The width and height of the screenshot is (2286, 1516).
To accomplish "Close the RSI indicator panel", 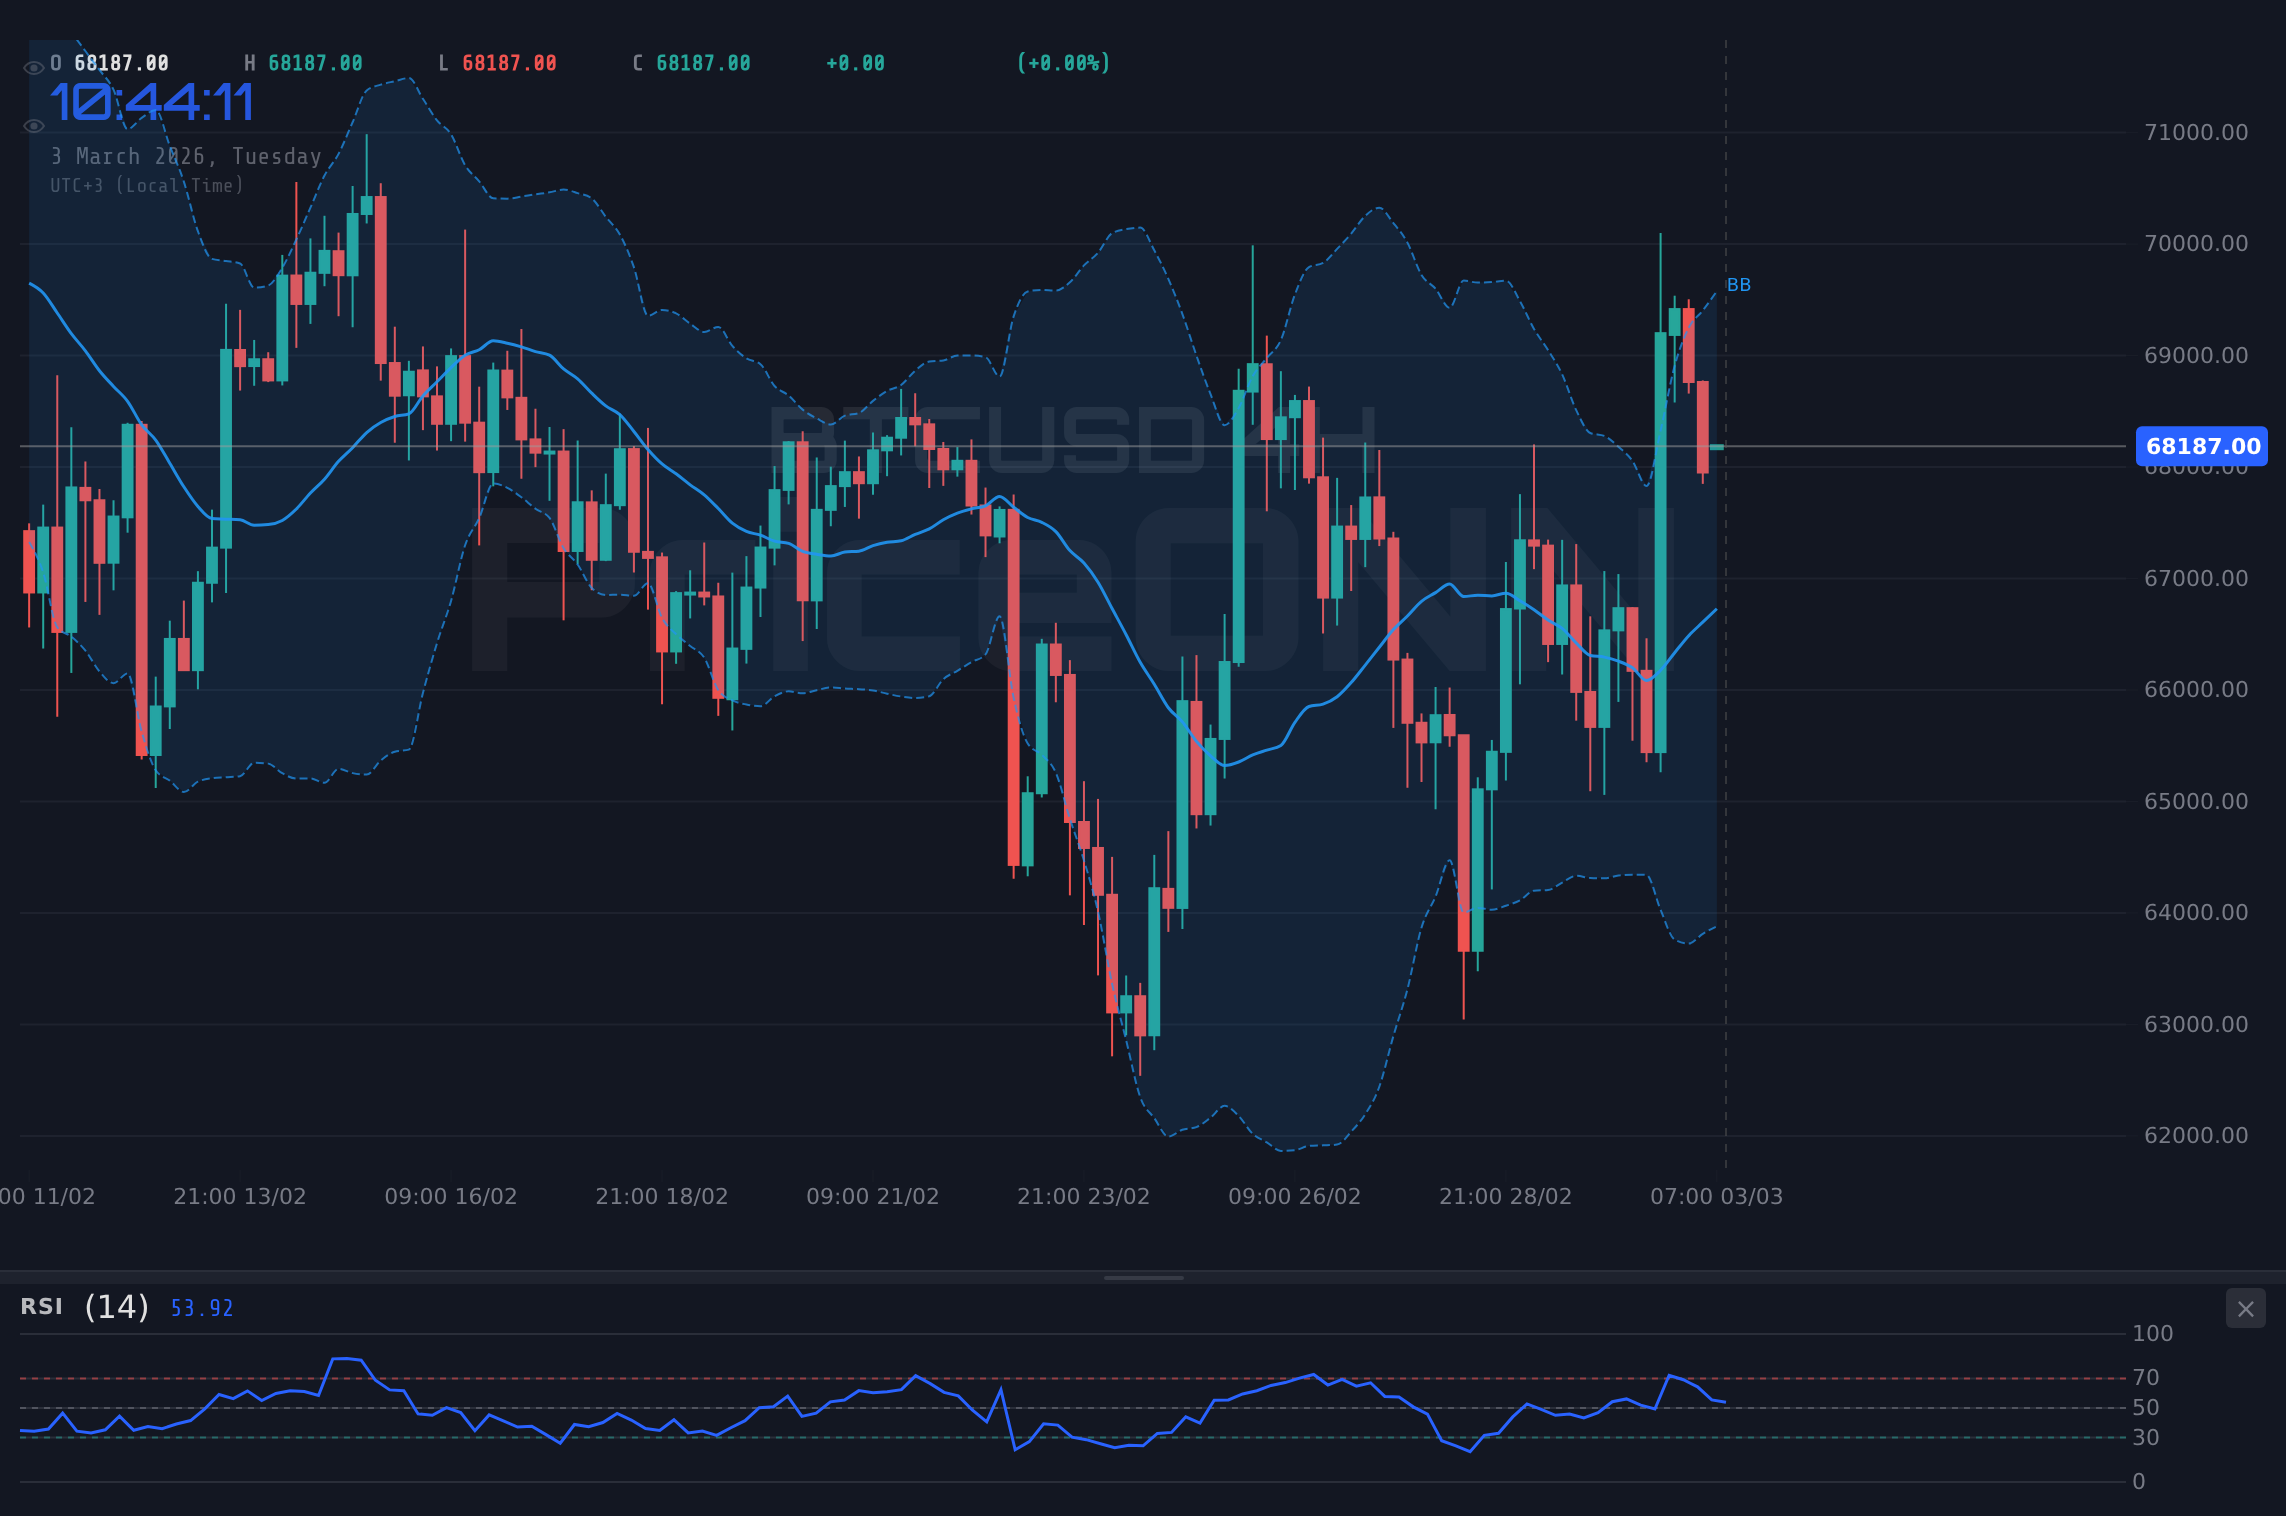I will point(2245,1308).
